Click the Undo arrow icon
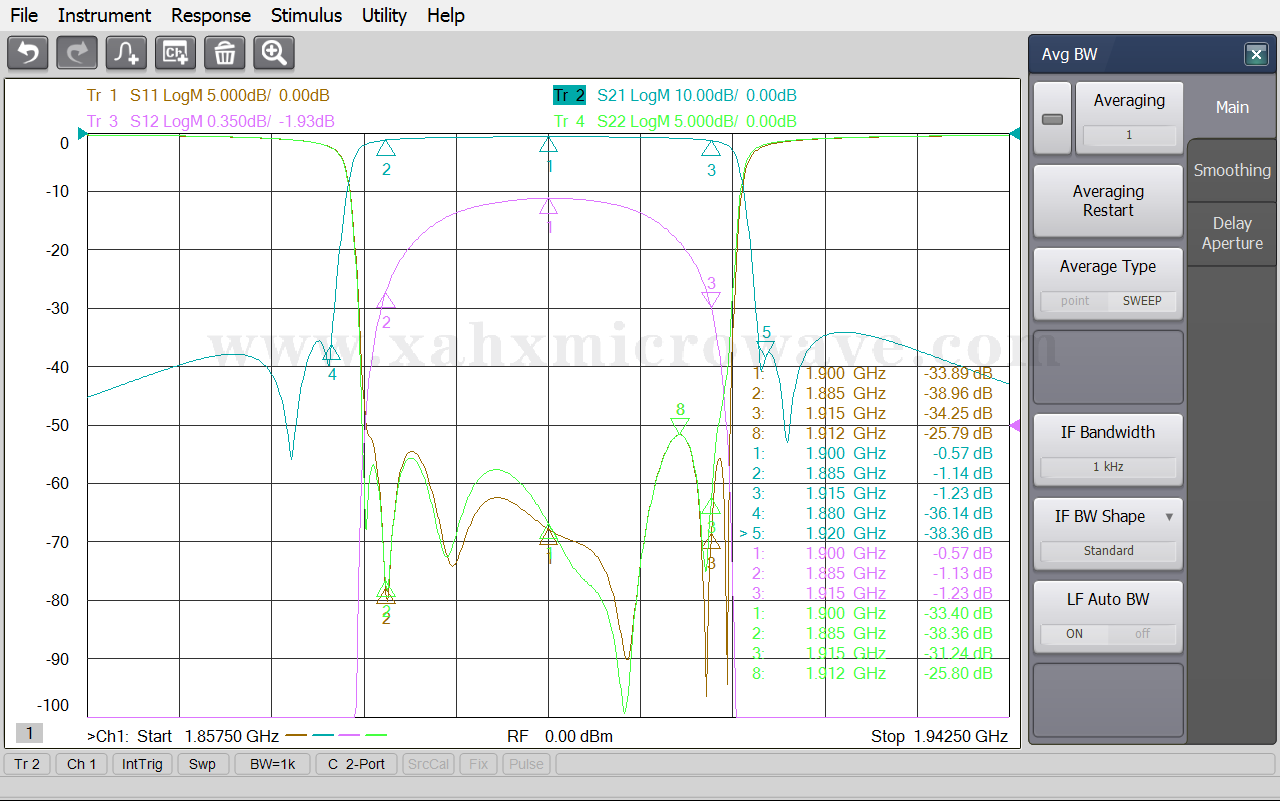 (x=28, y=53)
